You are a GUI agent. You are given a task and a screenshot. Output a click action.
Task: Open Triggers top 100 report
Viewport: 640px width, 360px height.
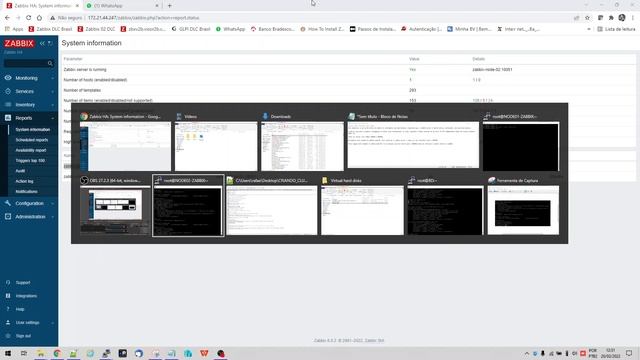click(x=30, y=161)
